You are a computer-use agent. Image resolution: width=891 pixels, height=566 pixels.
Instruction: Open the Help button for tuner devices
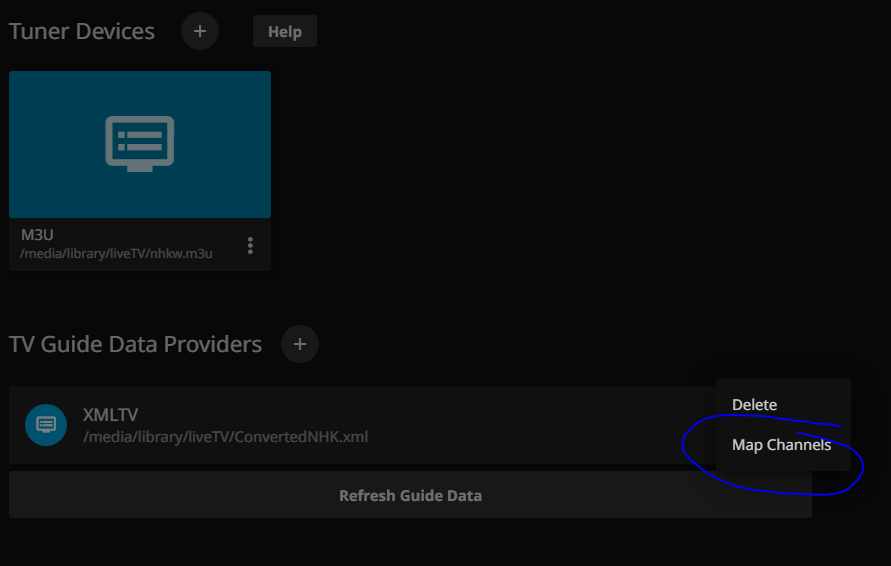point(284,31)
